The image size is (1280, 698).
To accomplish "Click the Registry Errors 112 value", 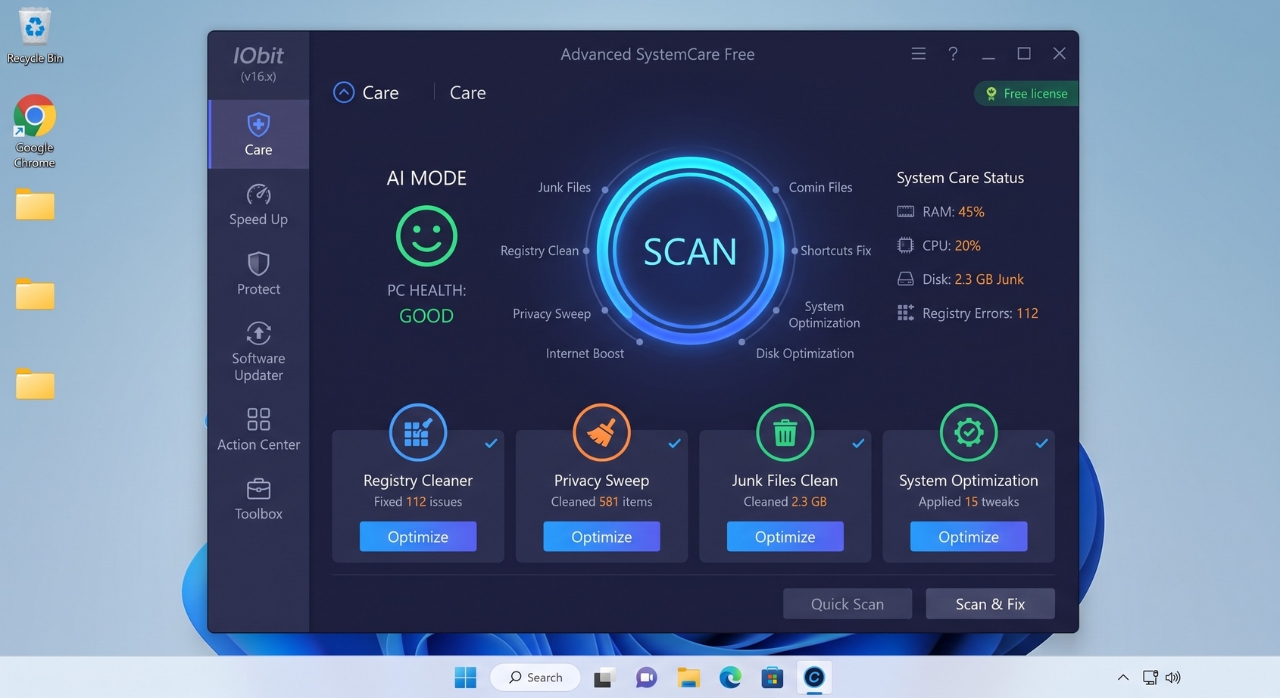I will click(1027, 313).
